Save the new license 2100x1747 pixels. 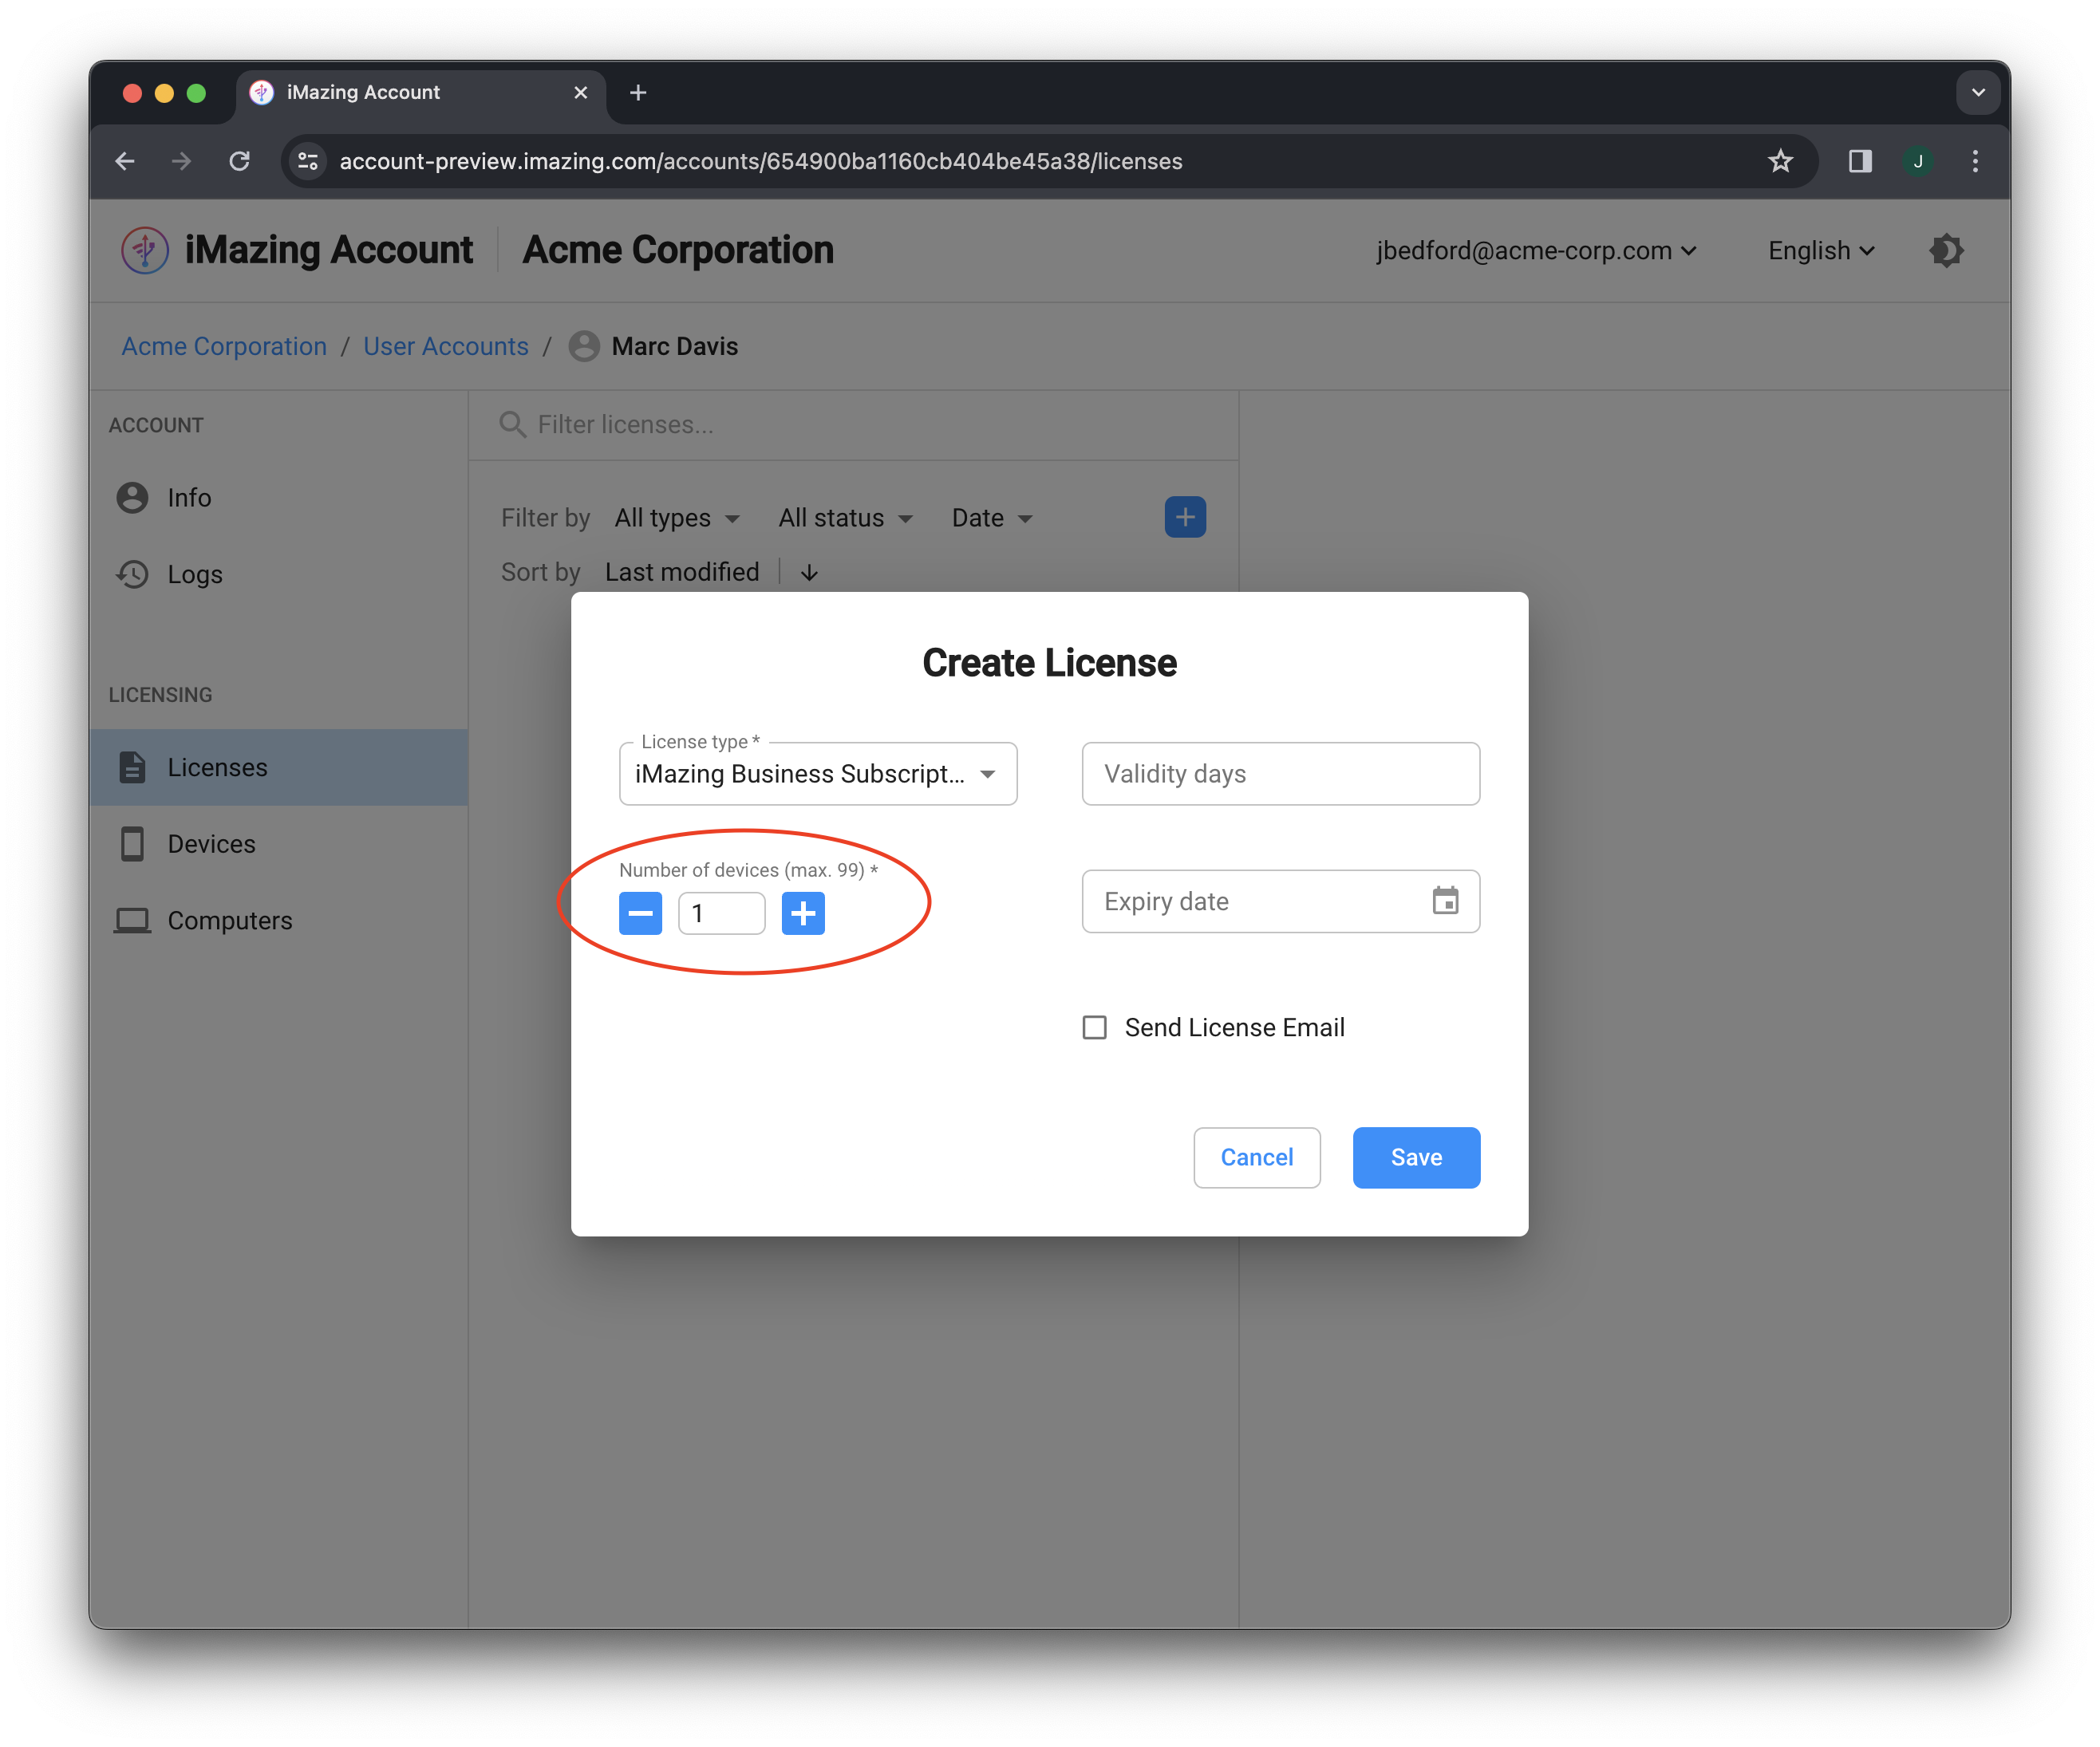tap(1416, 1157)
